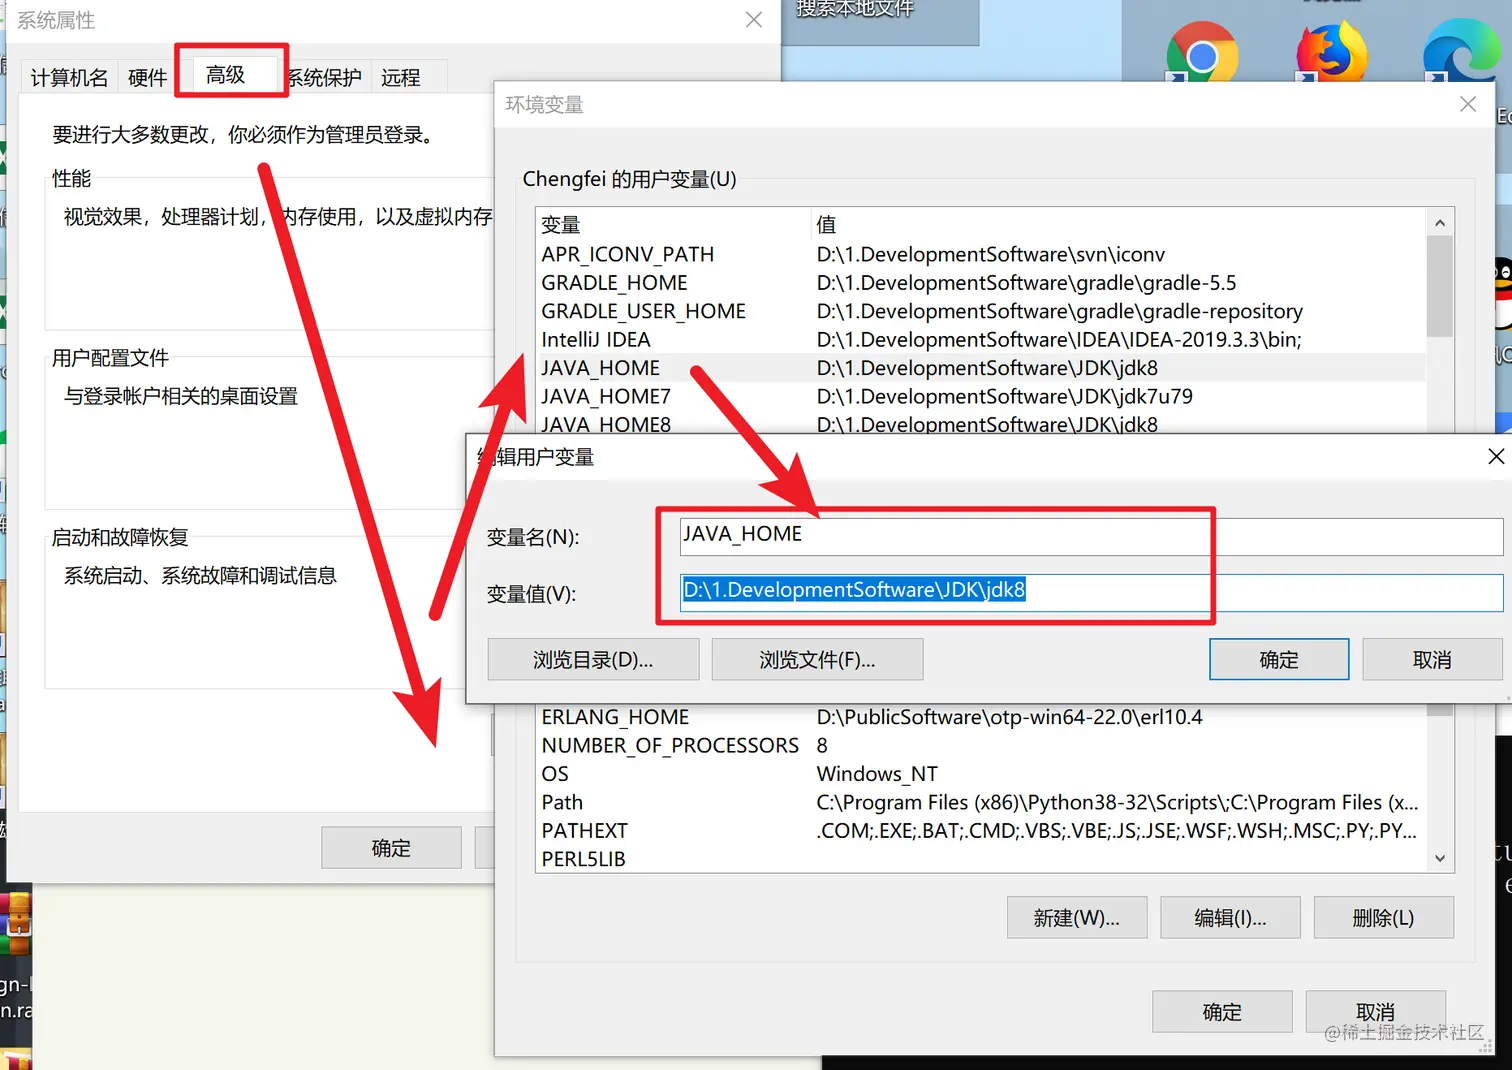This screenshot has width=1512, height=1070.
Task: Select the 高级 tab
Action: pos(226,74)
